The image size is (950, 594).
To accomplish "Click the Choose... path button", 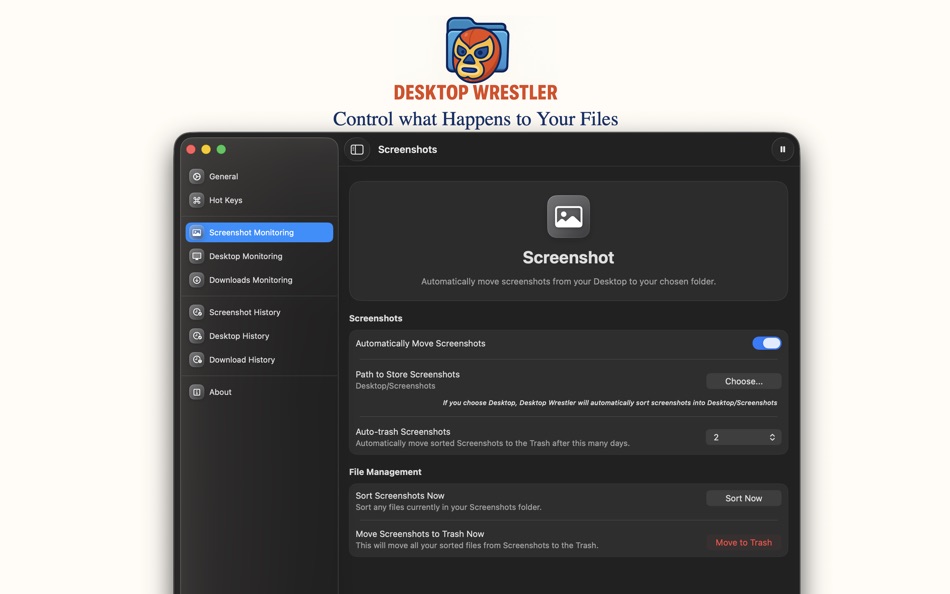I will click(743, 381).
